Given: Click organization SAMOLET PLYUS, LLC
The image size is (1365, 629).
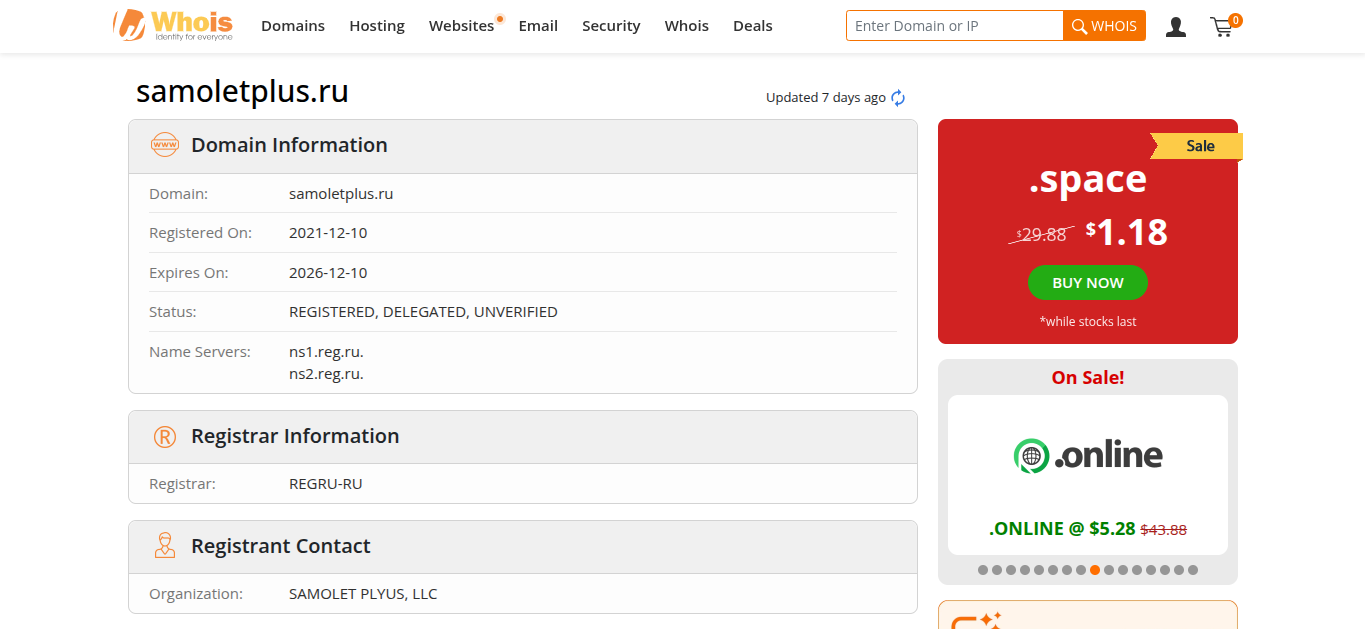Looking at the screenshot, I should [363, 594].
